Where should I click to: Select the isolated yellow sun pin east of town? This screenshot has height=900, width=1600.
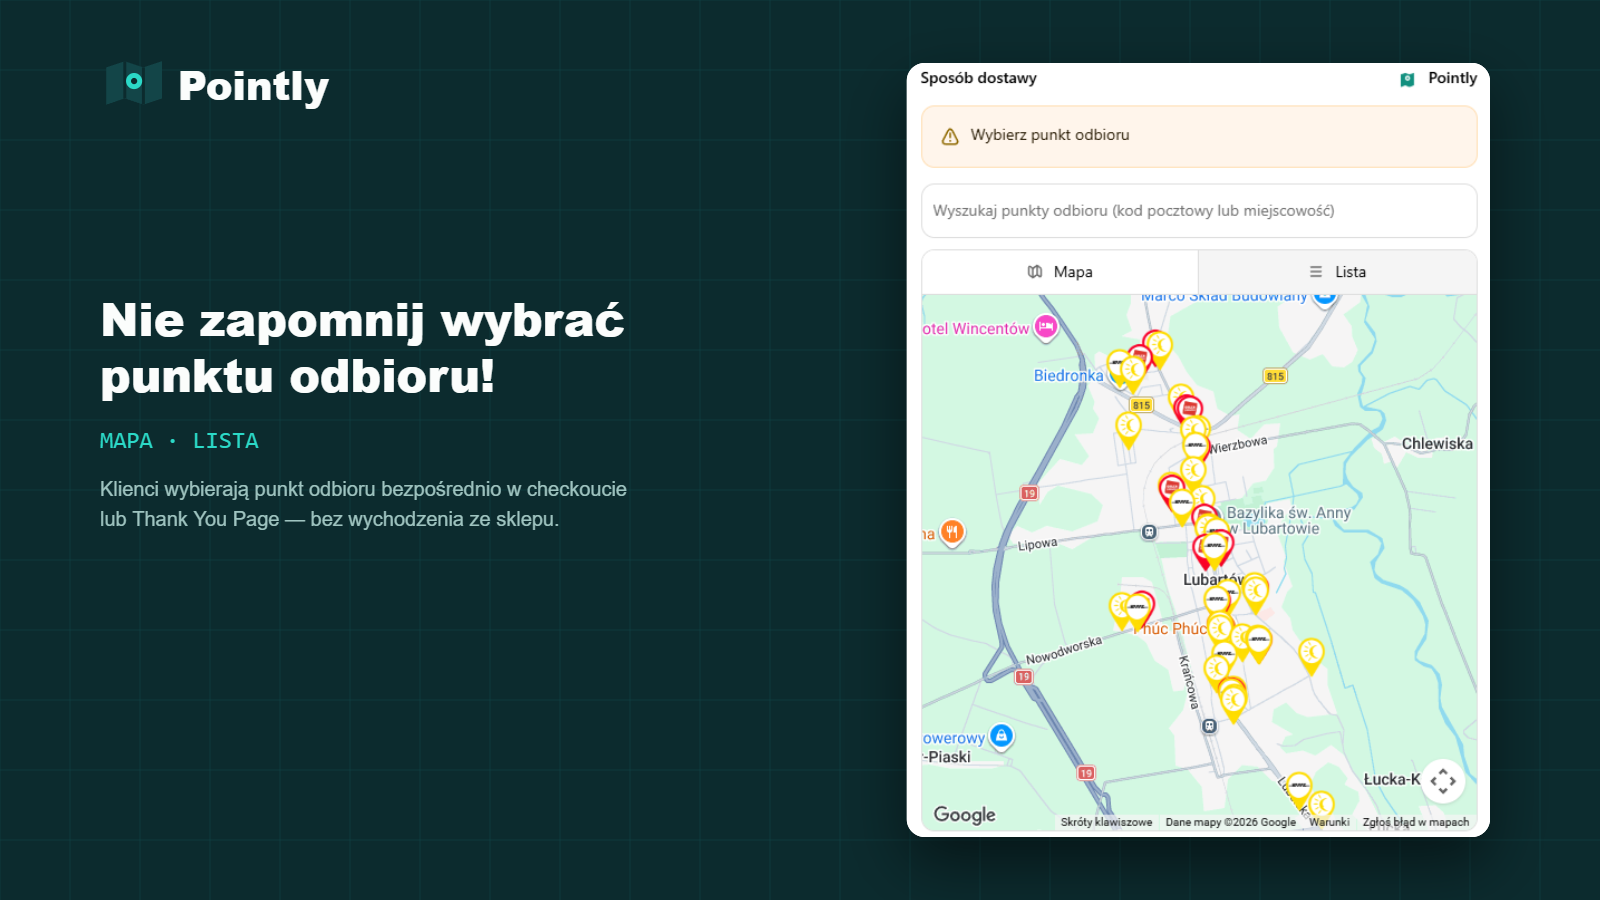[1311, 655]
